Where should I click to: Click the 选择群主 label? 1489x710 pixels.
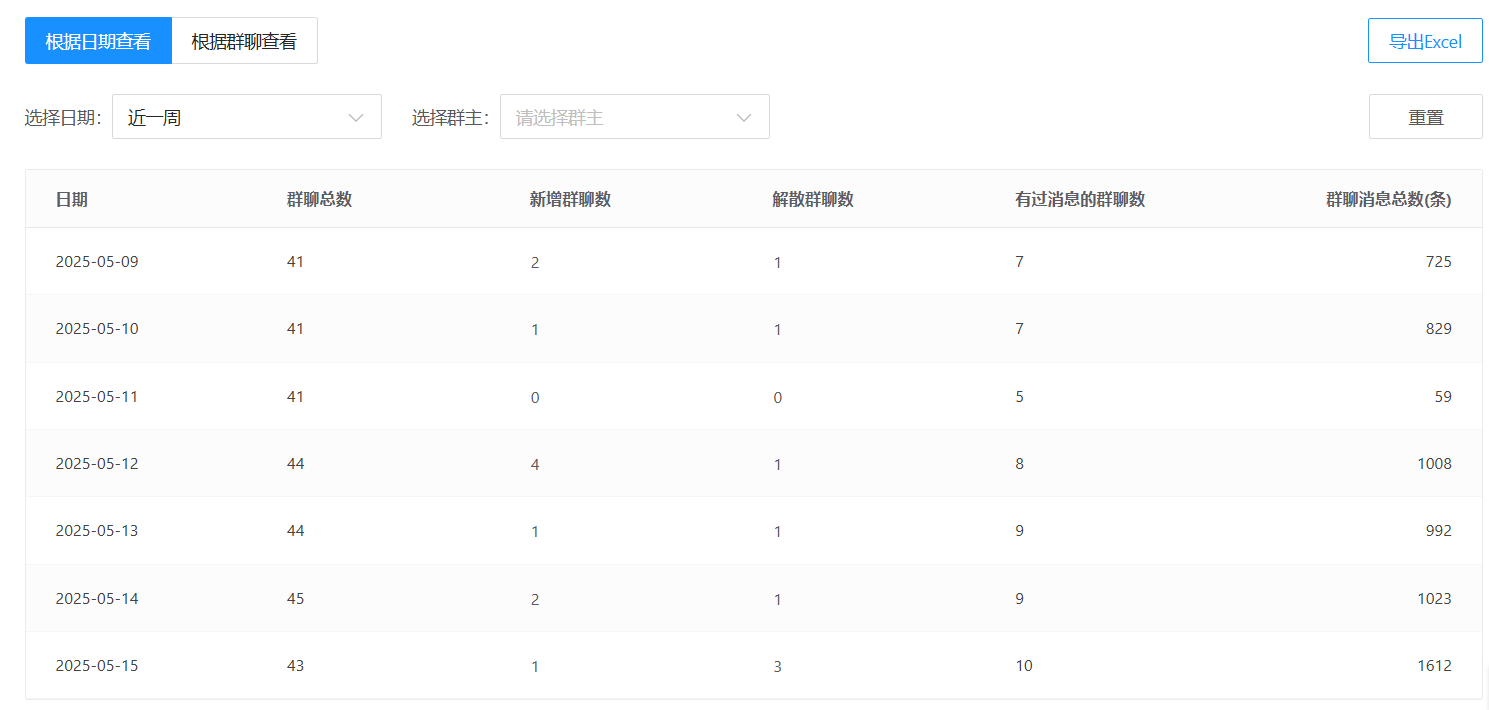click(x=451, y=118)
